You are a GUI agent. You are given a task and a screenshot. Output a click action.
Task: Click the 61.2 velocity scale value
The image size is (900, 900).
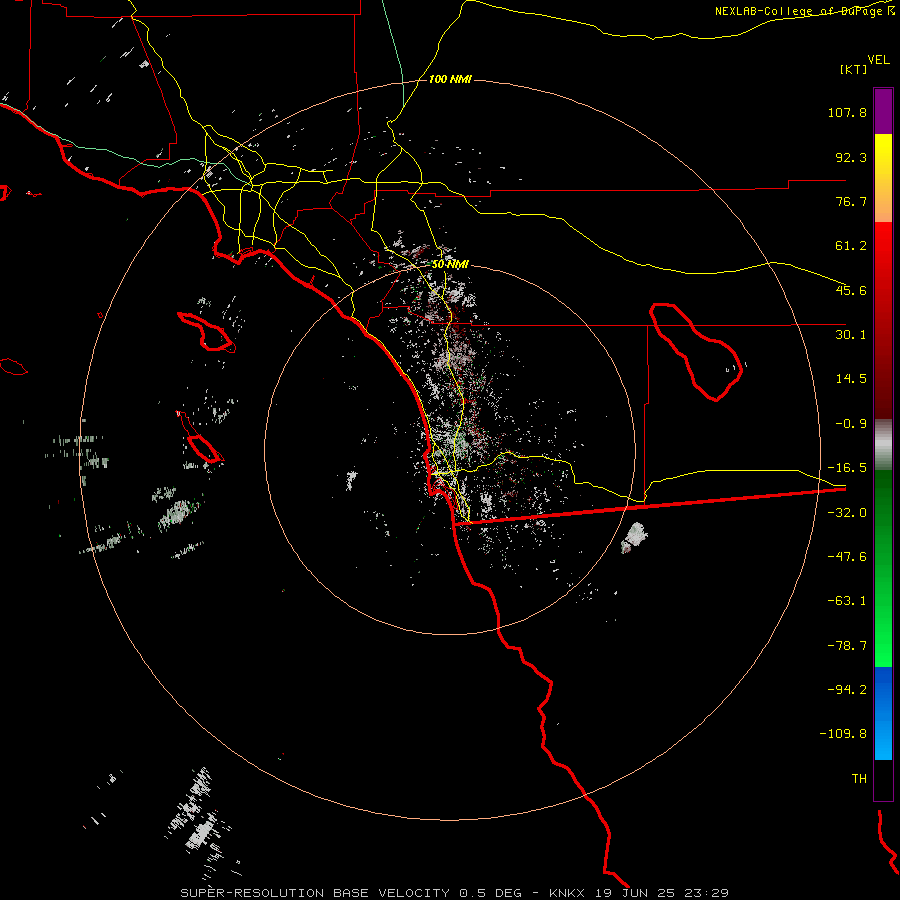[x=851, y=246]
